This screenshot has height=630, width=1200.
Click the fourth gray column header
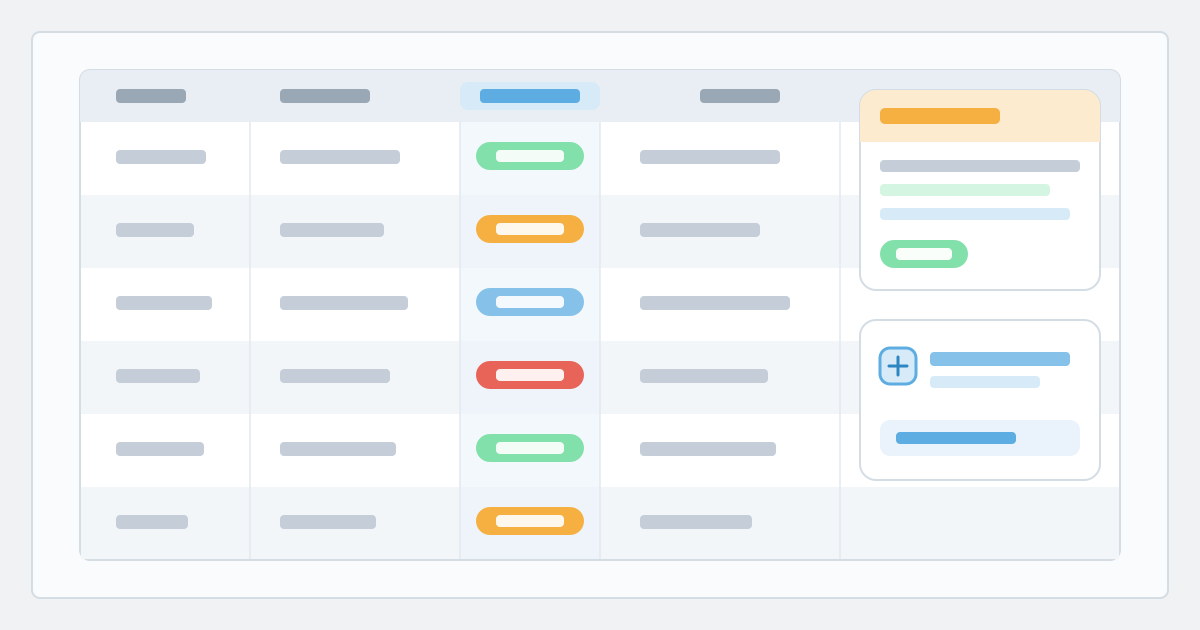tap(740, 96)
